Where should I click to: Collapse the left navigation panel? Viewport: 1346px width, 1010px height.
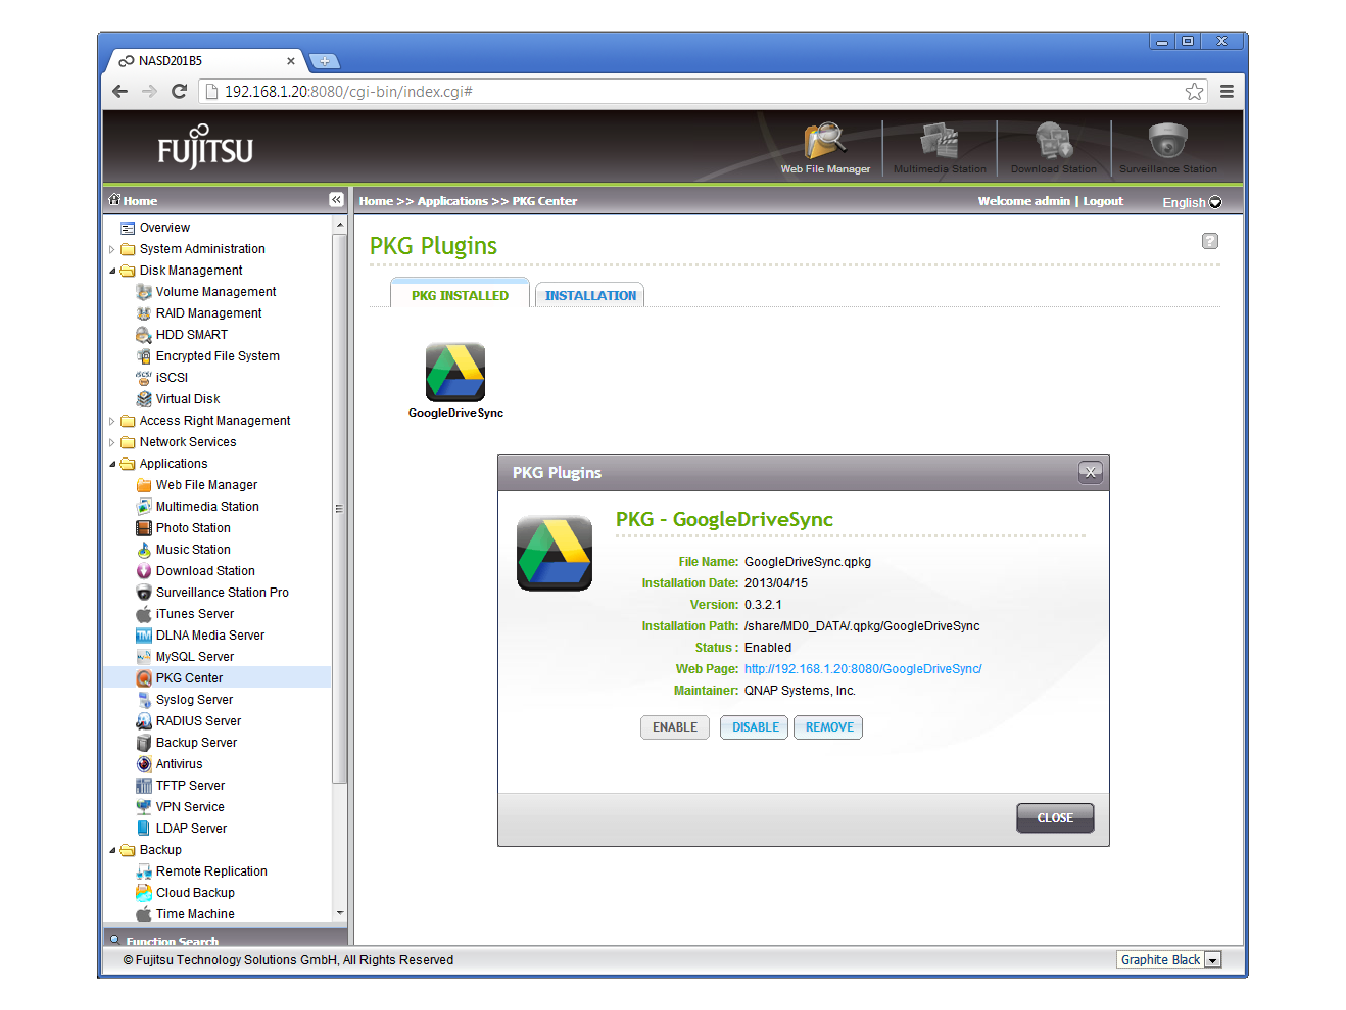[x=336, y=200]
